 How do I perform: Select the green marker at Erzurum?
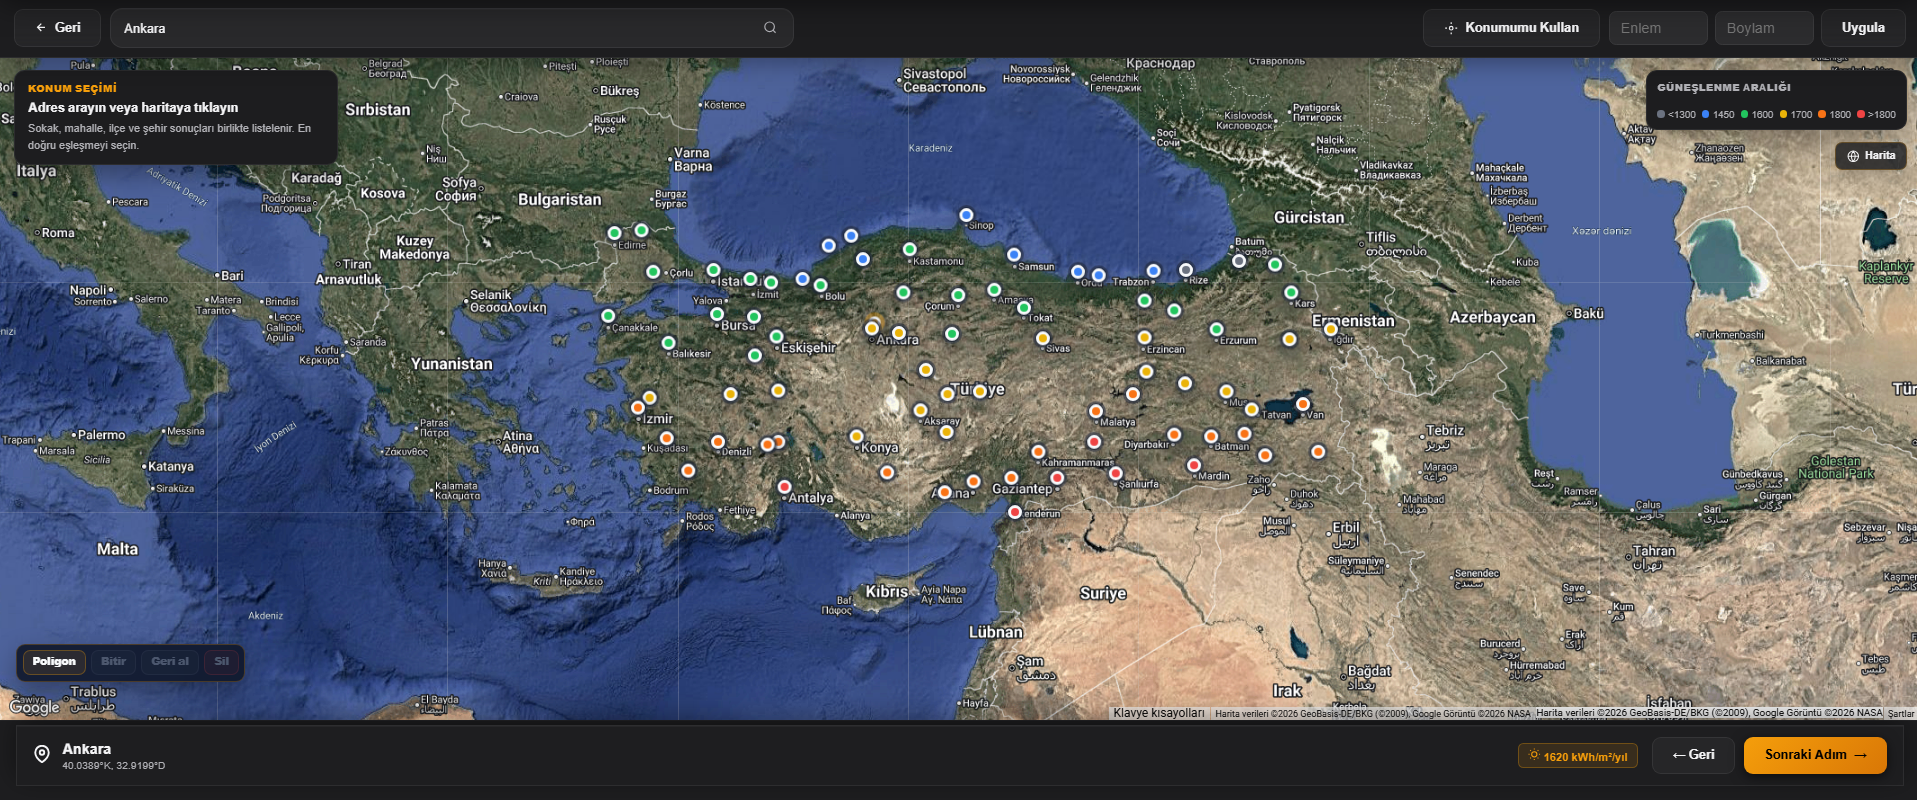click(1216, 329)
